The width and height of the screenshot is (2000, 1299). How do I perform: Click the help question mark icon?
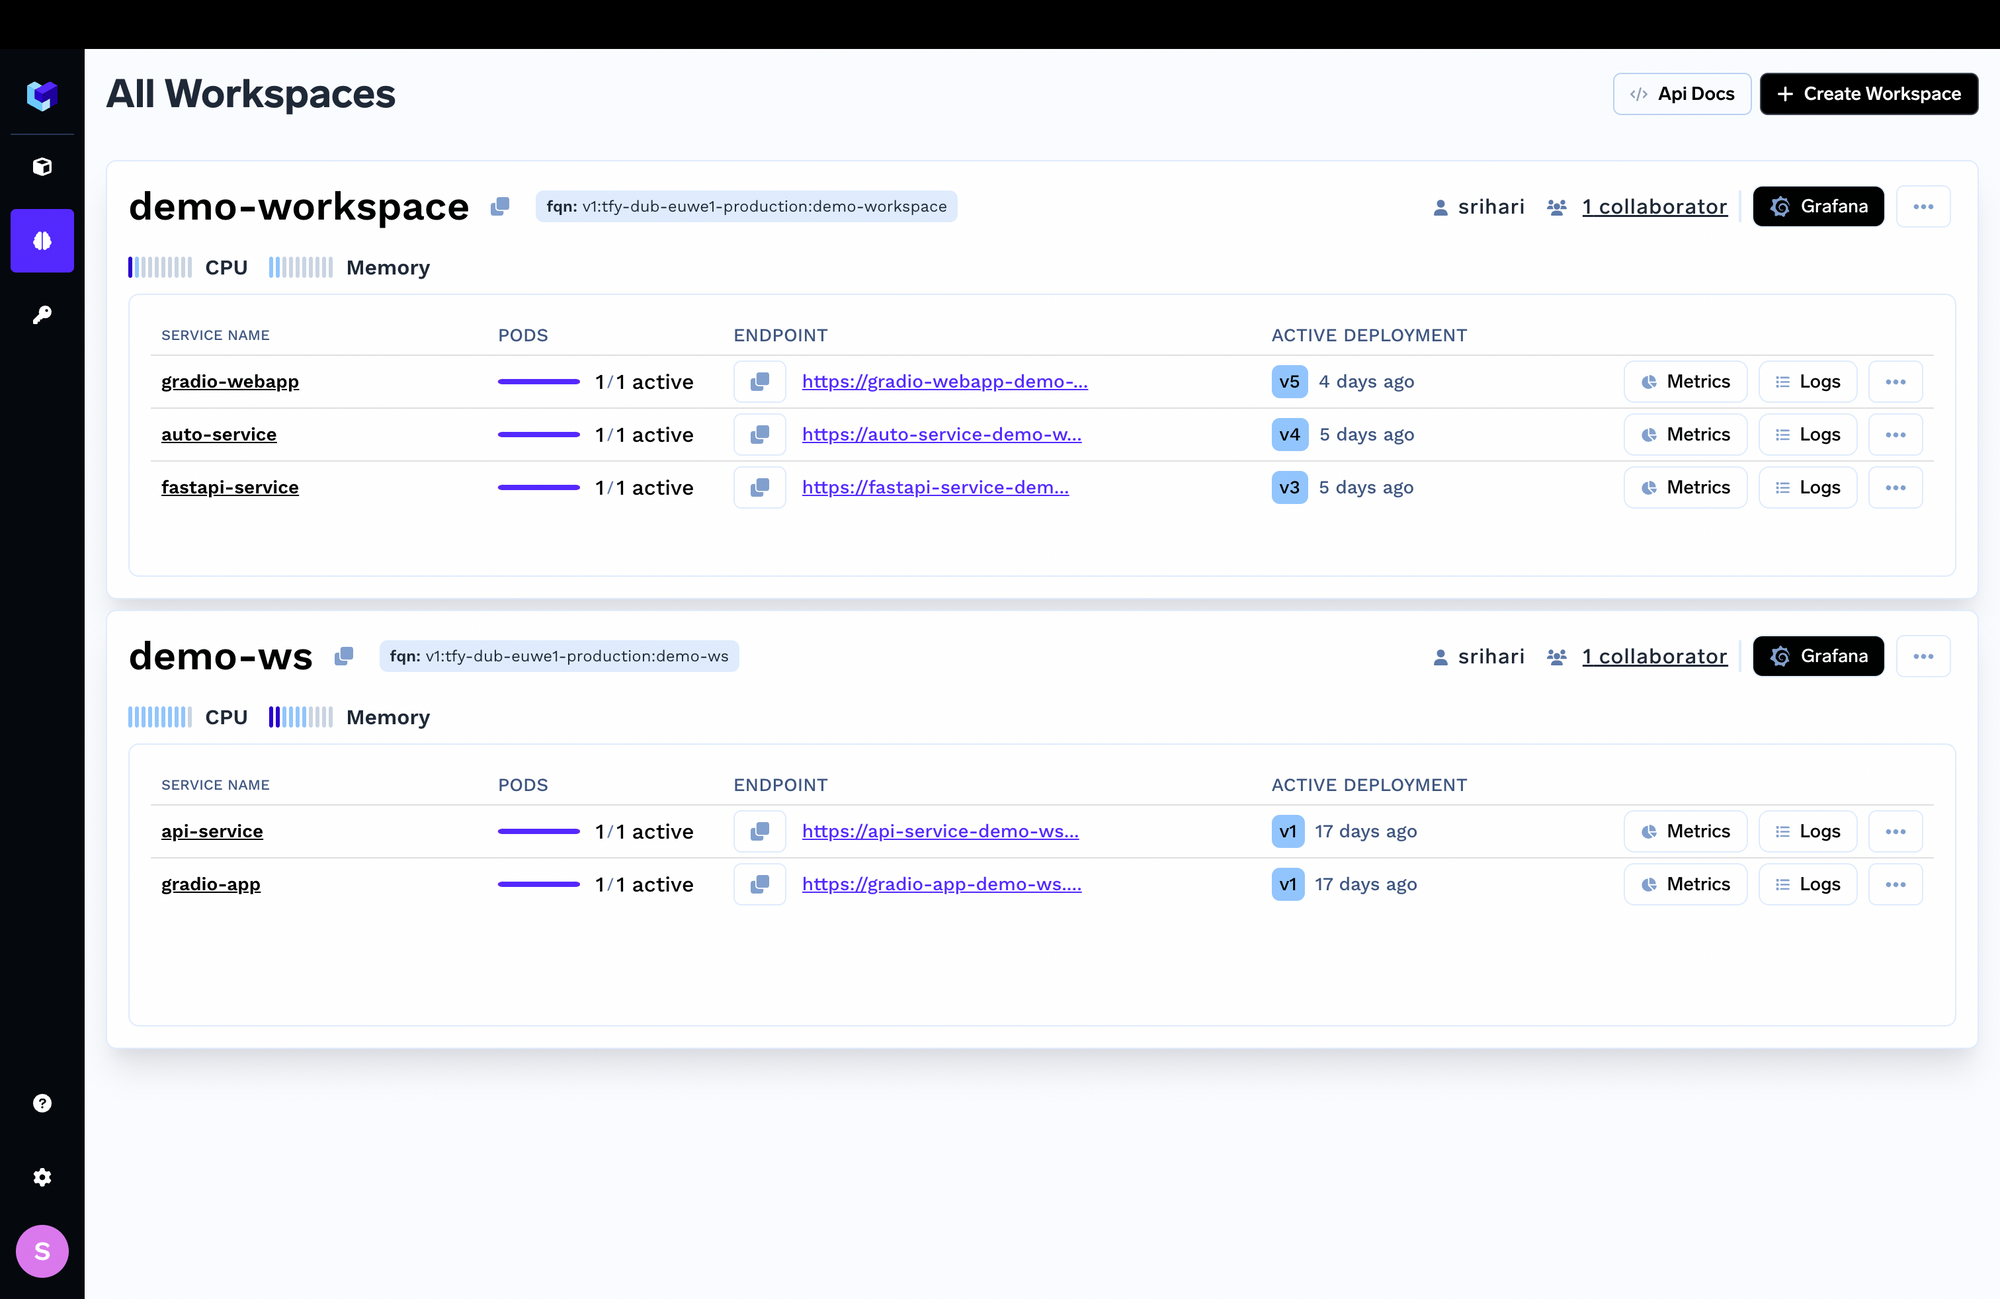pyautogui.click(x=42, y=1103)
